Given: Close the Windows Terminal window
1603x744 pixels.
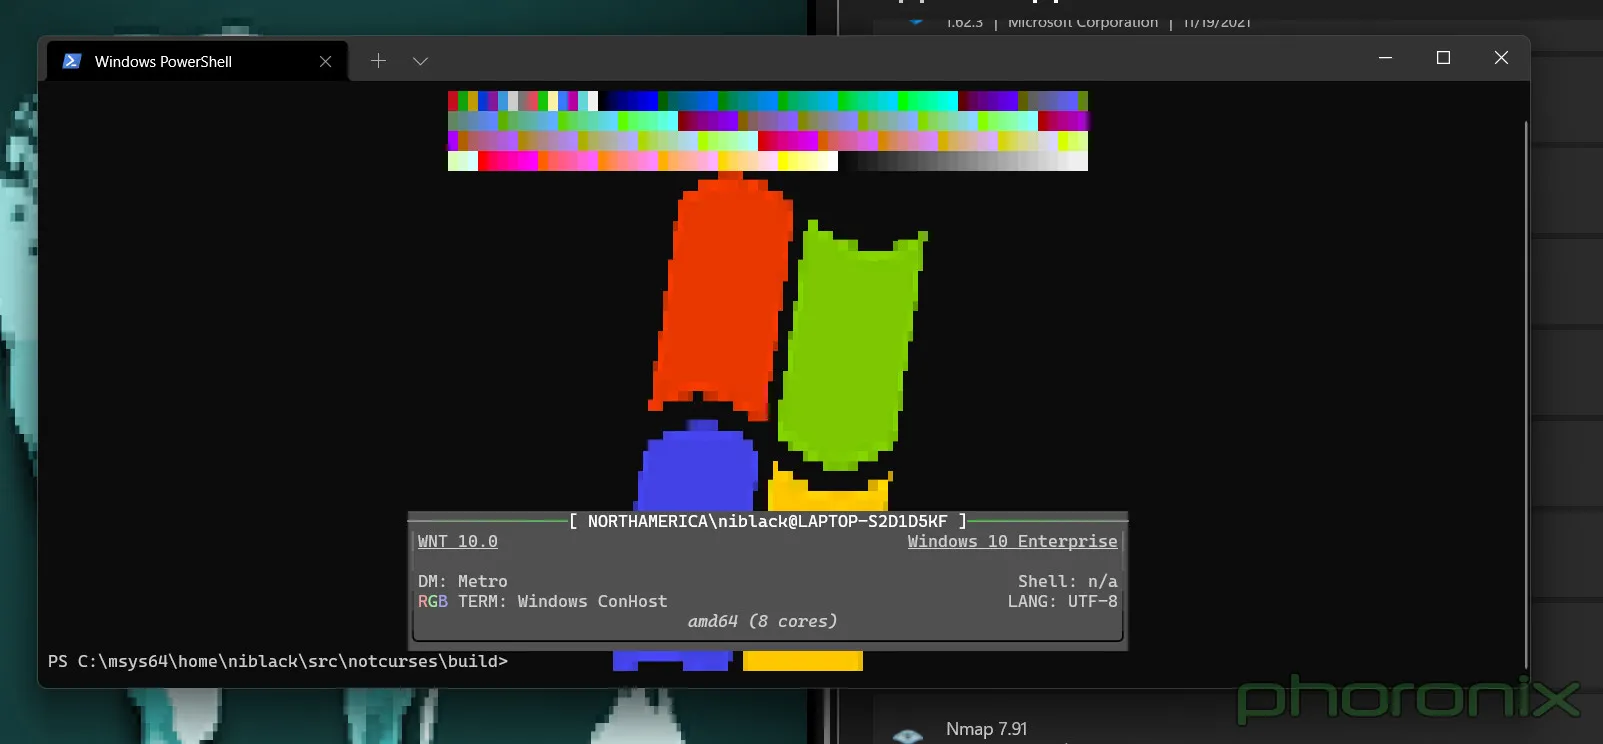Looking at the screenshot, I should coord(1501,58).
